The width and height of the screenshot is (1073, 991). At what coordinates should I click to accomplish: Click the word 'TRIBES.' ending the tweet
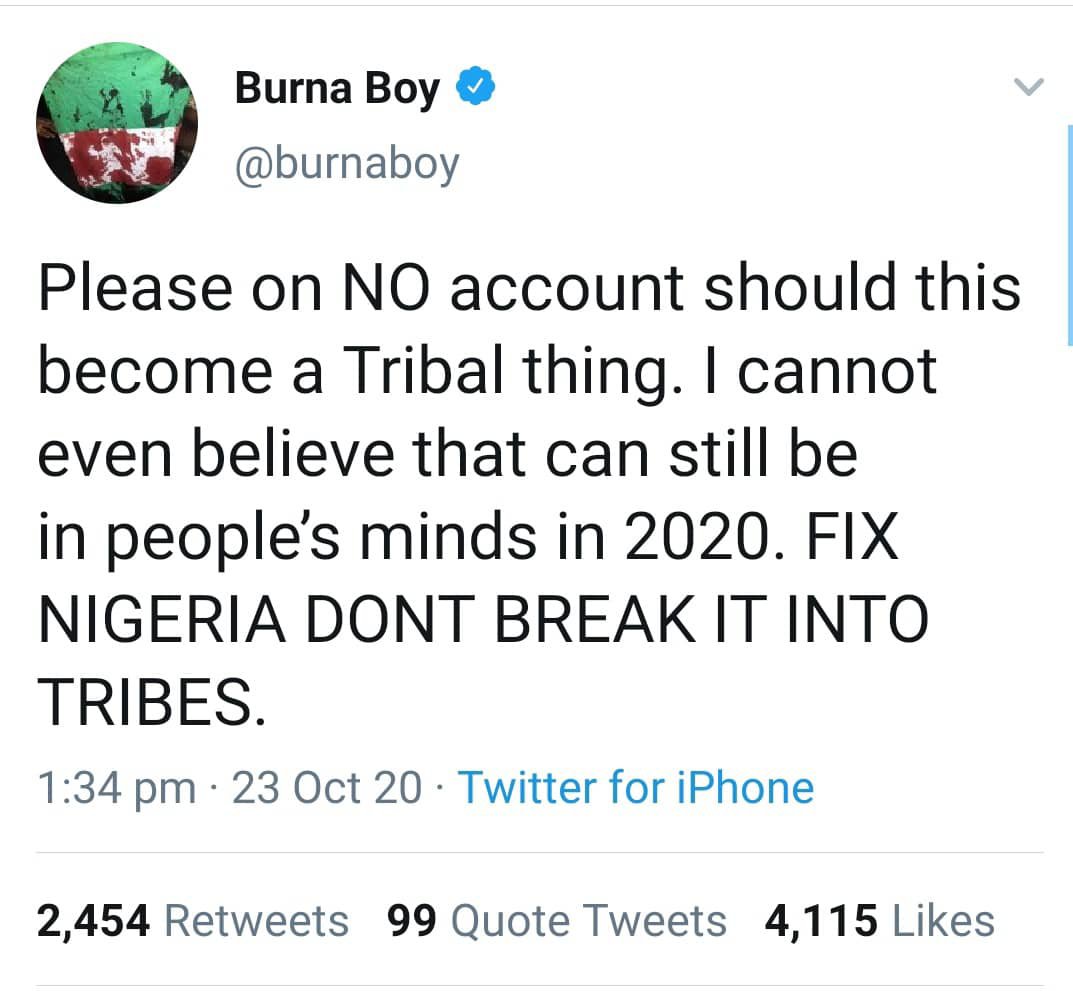click(x=152, y=702)
